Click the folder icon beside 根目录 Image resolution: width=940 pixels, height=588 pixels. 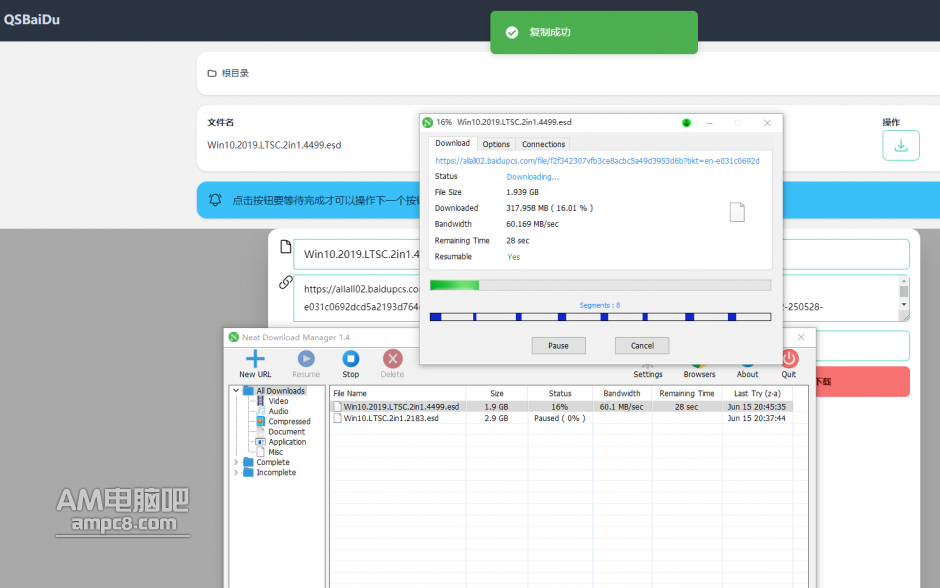click(x=212, y=73)
